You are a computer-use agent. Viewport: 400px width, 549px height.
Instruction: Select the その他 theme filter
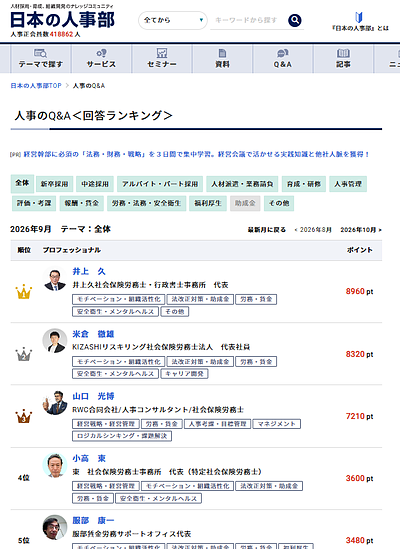coord(279,203)
